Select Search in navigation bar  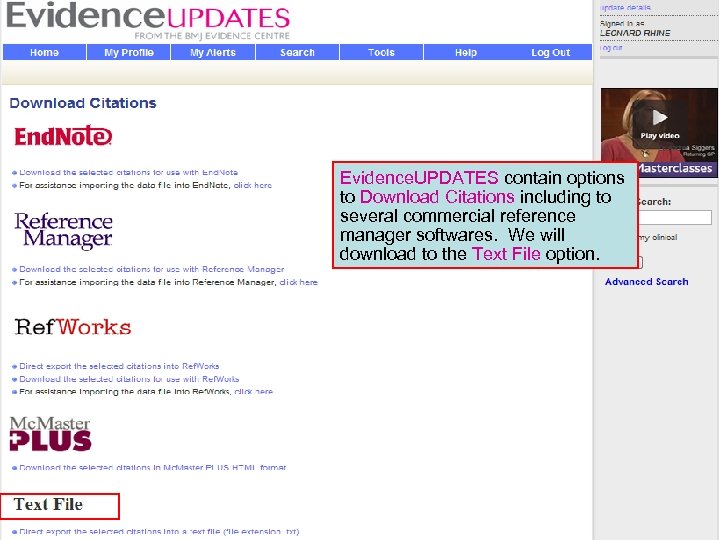[x=297, y=52]
